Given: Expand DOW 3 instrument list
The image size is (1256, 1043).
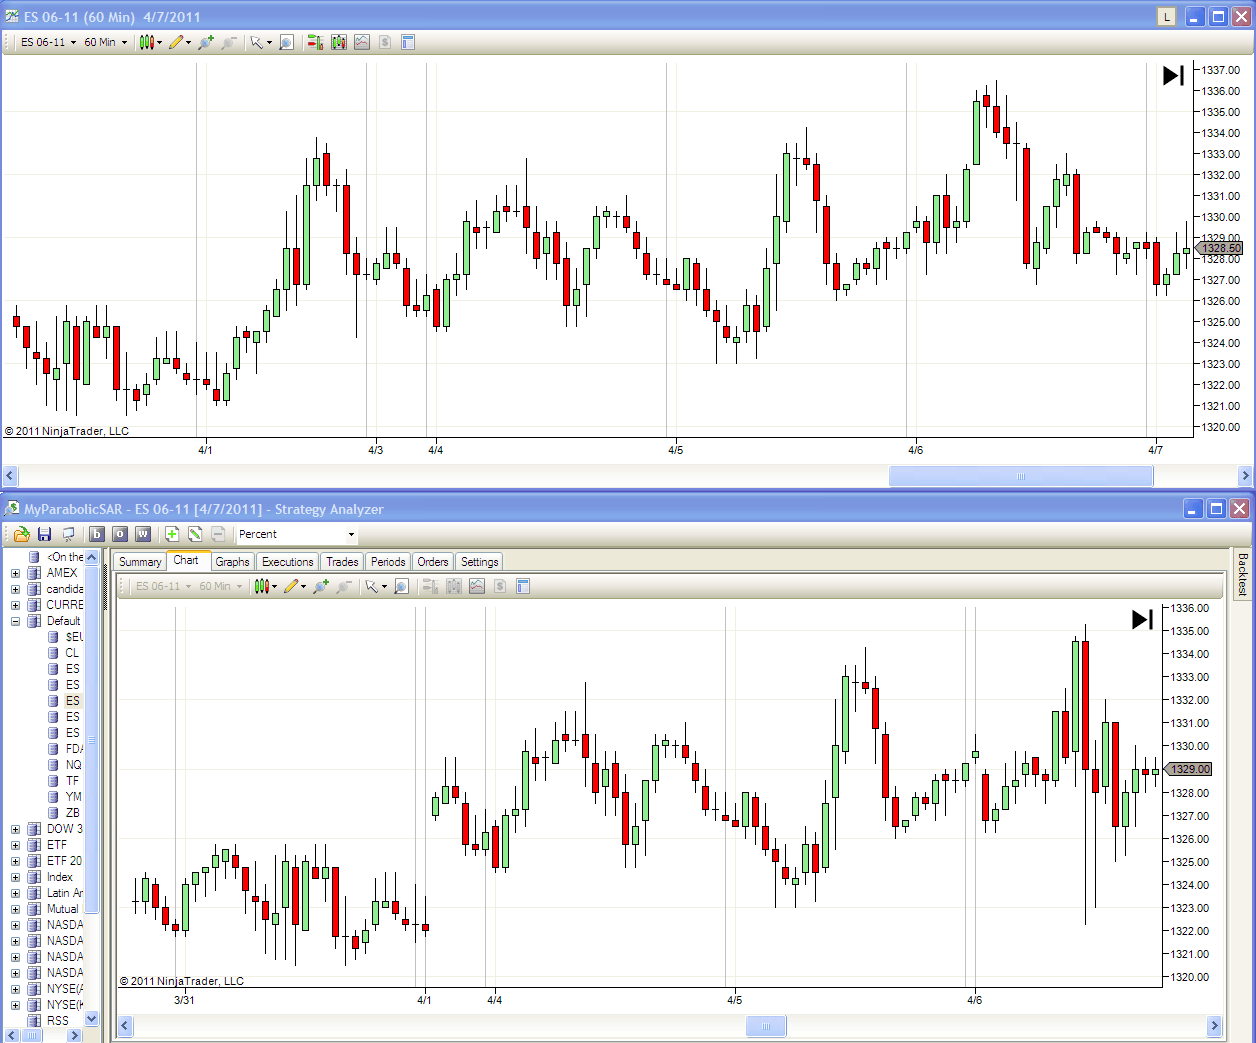Looking at the screenshot, I should pos(15,829).
